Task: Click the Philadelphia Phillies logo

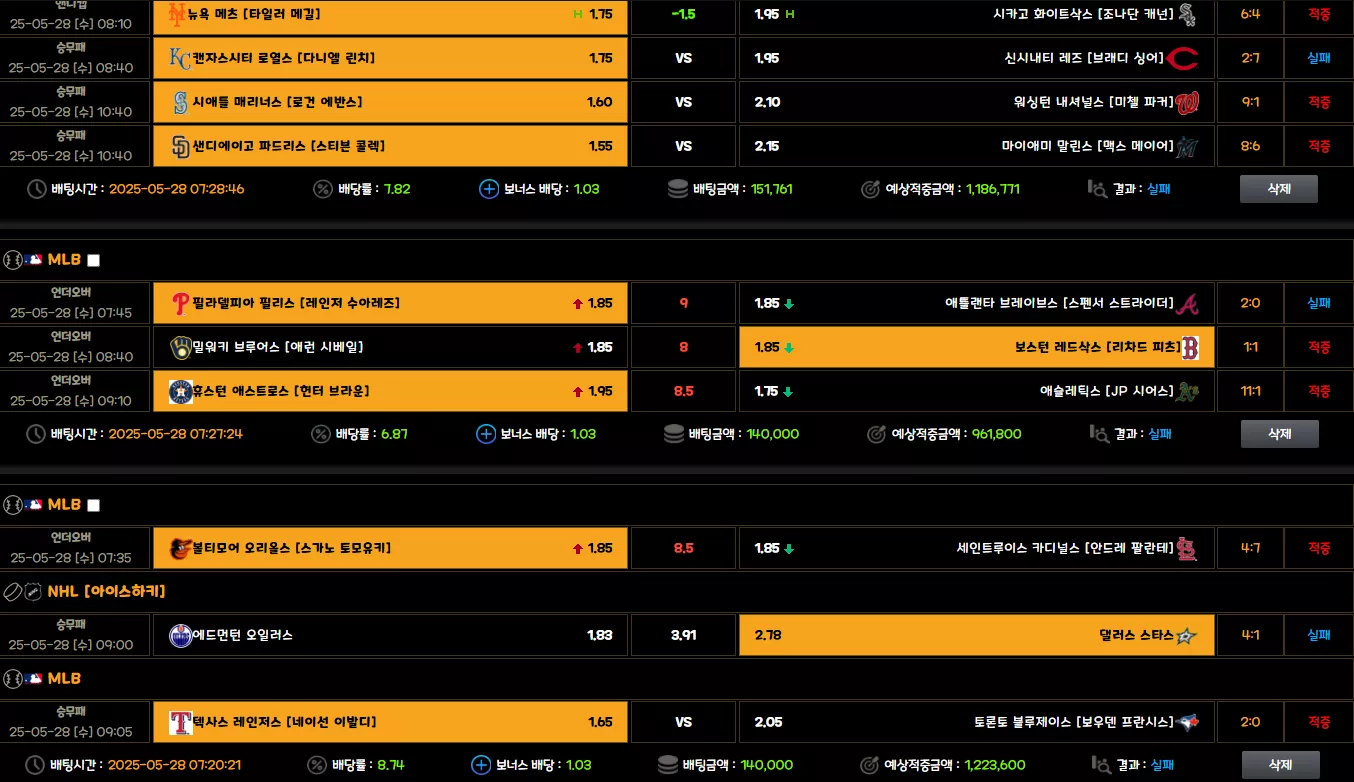Action: point(180,303)
